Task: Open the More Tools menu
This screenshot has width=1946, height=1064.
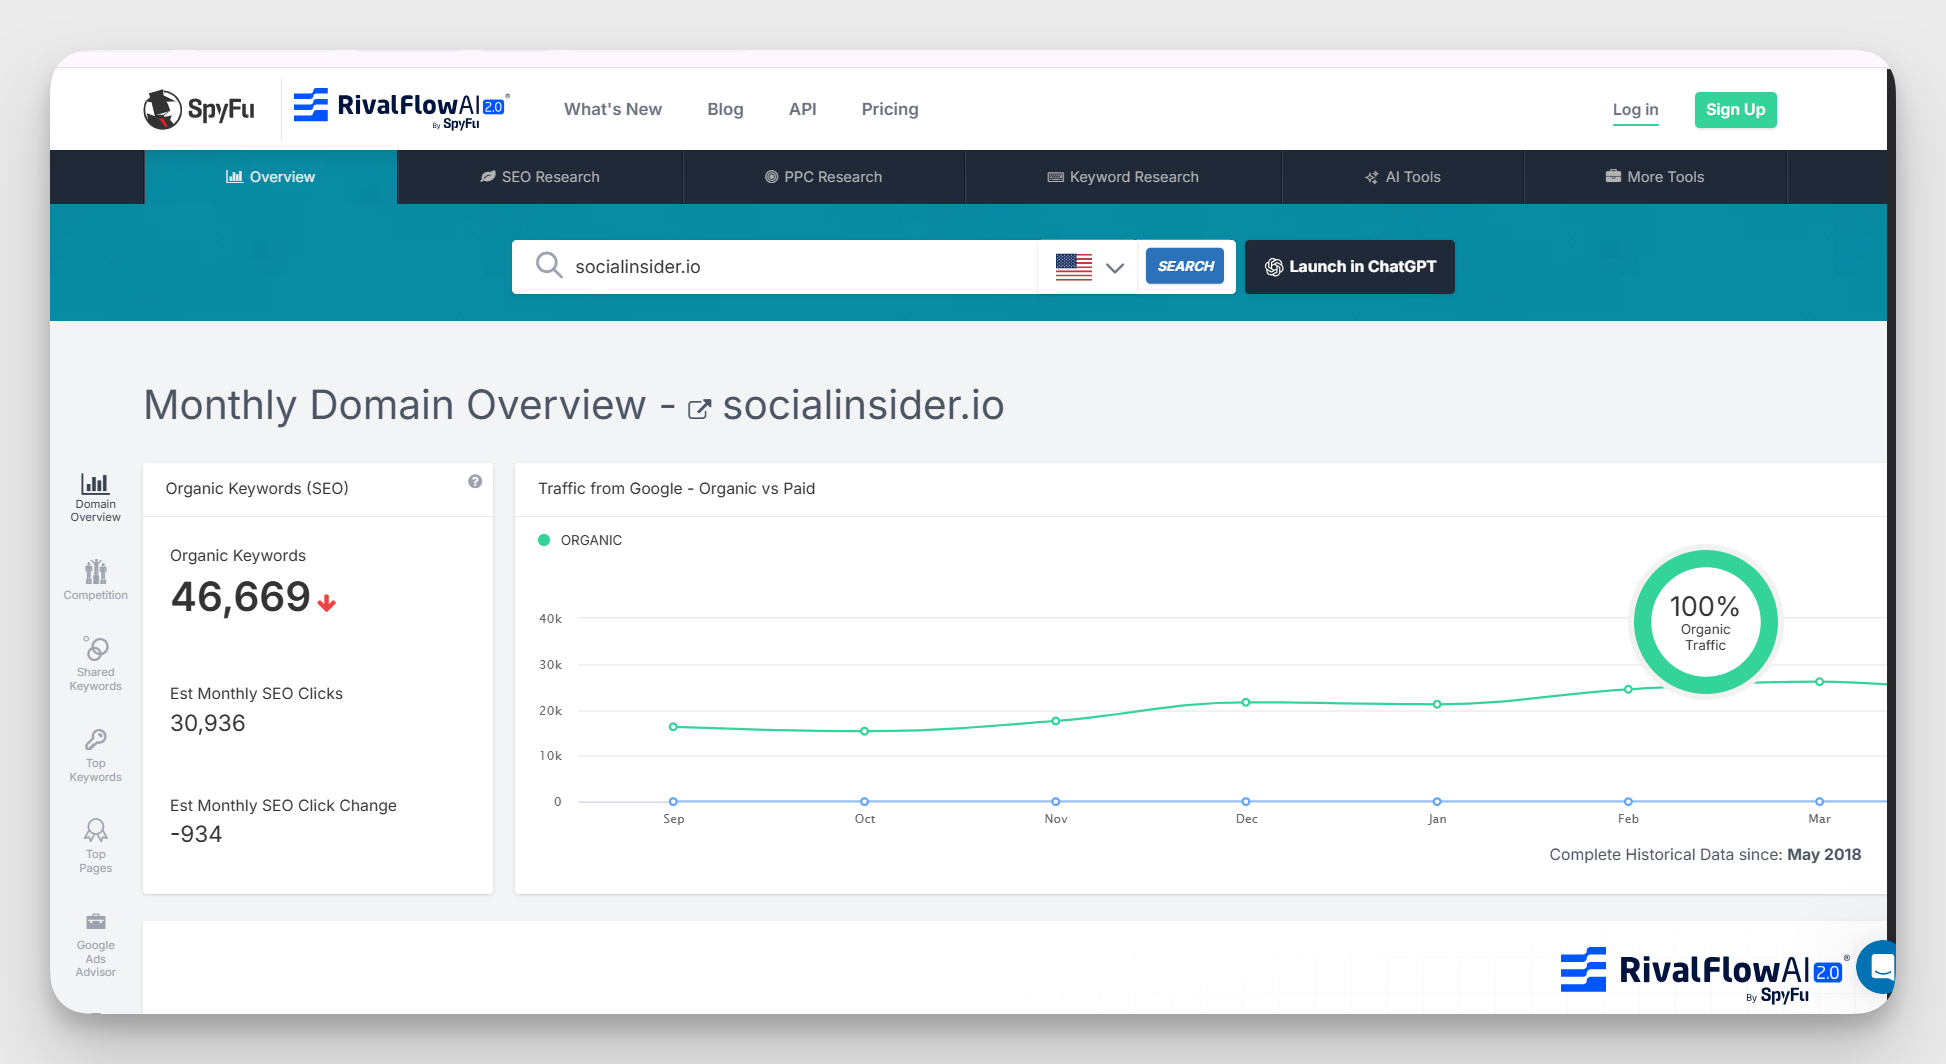Action: 1654,177
